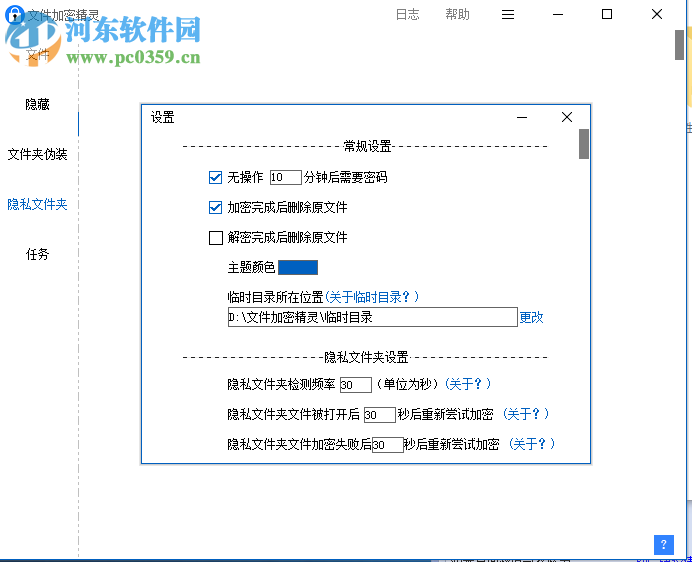Close the main application window
Viewport: 692px width, 562px height.
(x=657, y=14)
